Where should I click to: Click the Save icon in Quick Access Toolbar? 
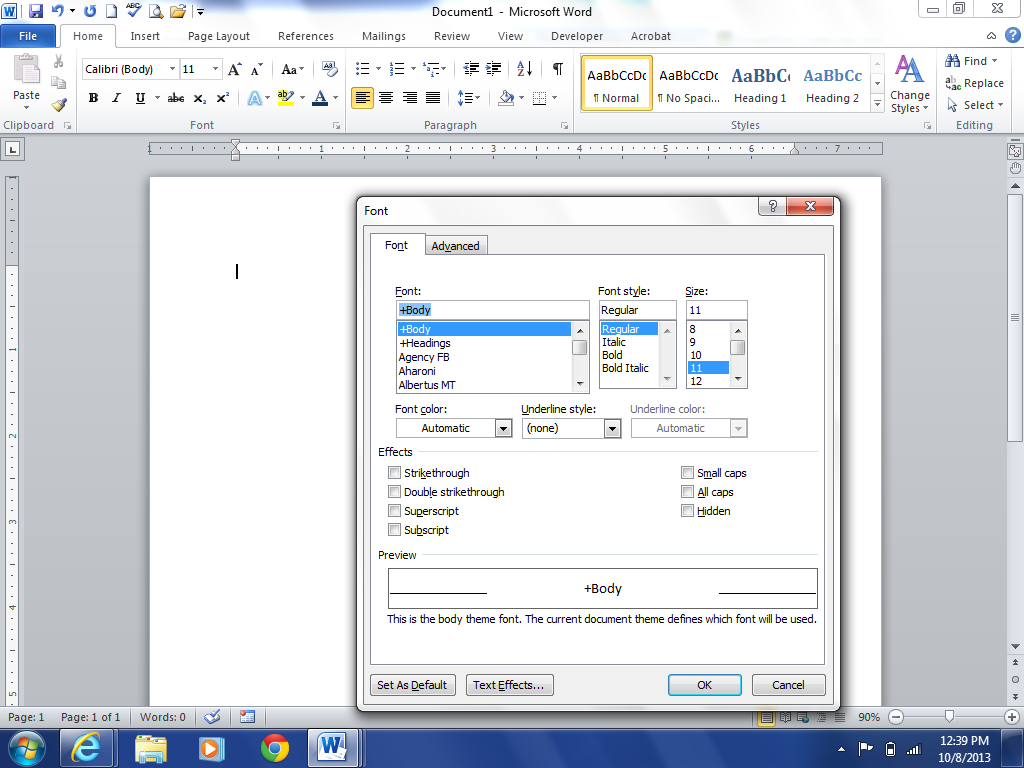(x=36, y=12)
